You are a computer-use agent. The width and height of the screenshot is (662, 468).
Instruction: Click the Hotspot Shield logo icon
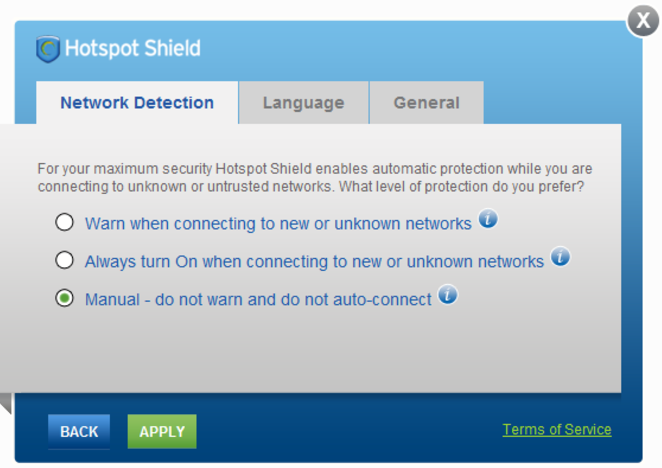[48, 49]
